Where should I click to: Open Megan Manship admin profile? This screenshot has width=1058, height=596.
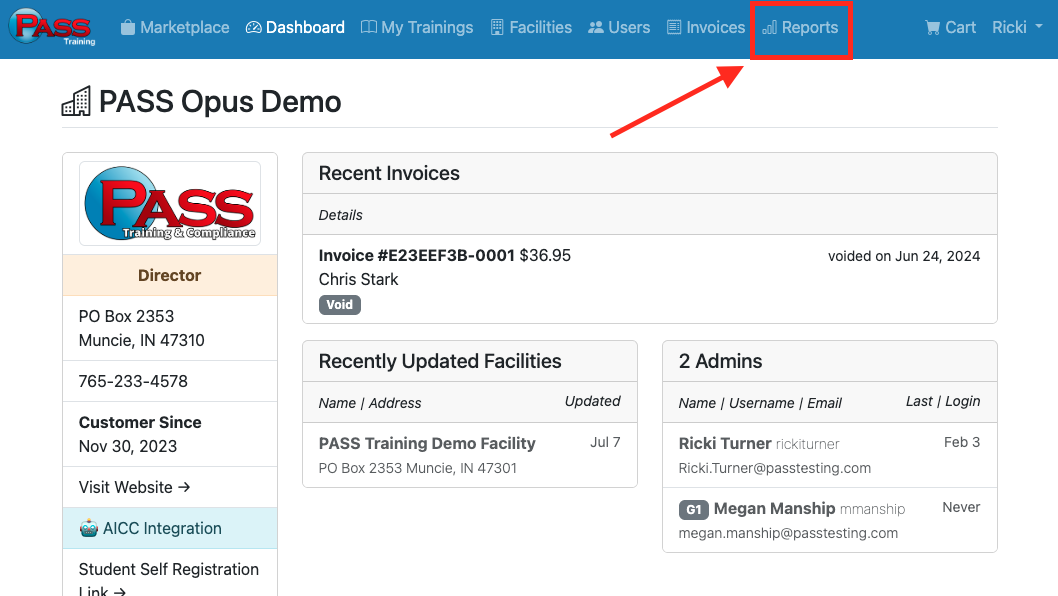tap(775, 508)
